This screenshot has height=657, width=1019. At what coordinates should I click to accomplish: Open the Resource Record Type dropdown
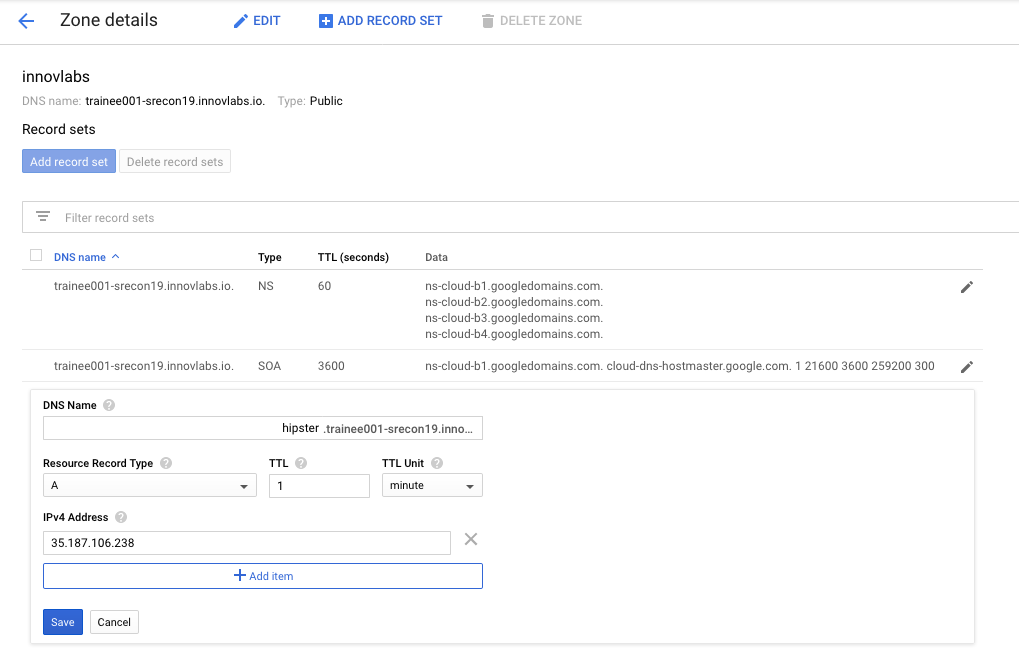click(149, 486)
